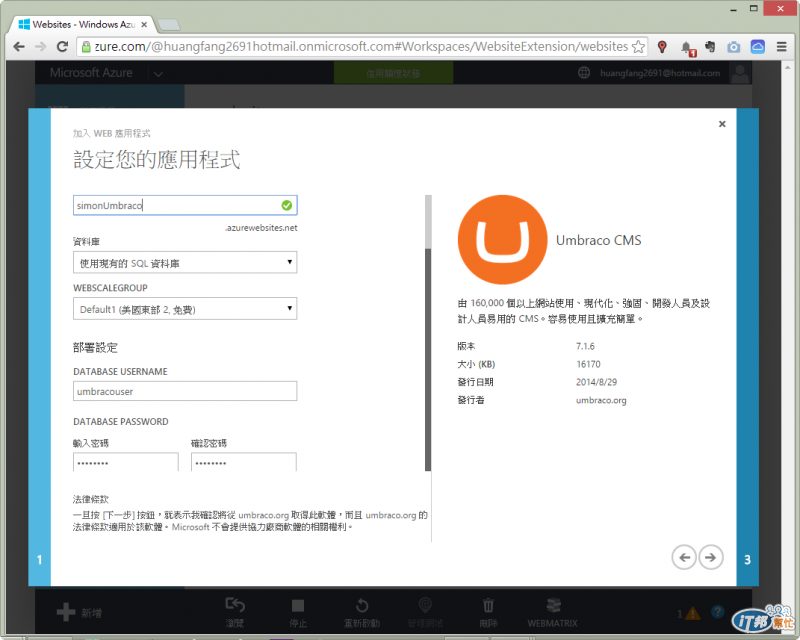This screenshot has width=800, height=640.
Task: Open the WEBSCALEGROUP dropdown
Action: click(x=185, y=308)
